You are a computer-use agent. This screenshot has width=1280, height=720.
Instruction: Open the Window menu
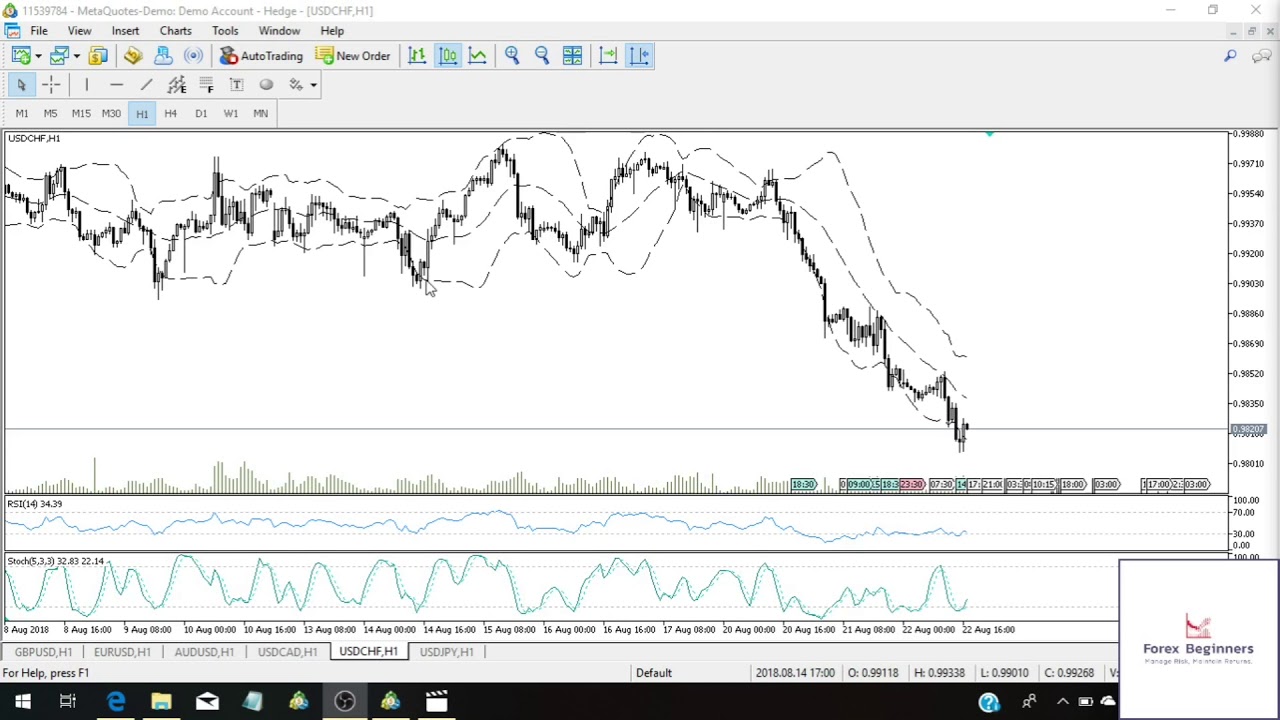(x=279, y=31)
